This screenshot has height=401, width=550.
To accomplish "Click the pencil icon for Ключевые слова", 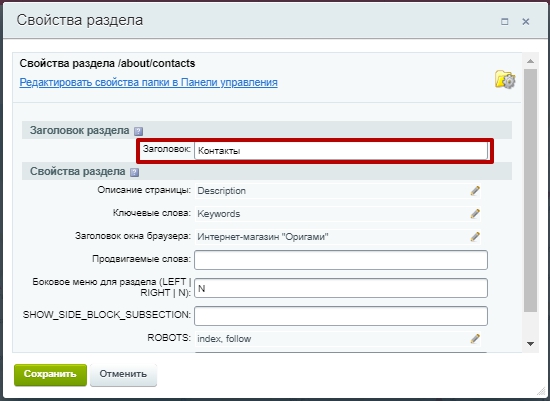I will click(475, 214).
